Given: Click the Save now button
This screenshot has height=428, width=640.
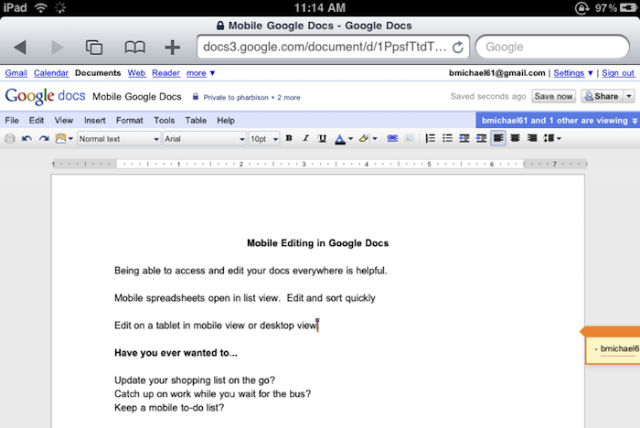Looking at the screenshot, I should pos(553,96).
